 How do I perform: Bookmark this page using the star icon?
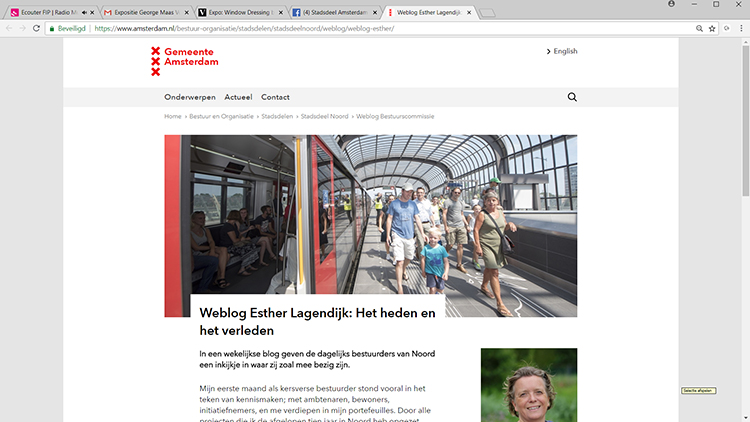[712, 29]
